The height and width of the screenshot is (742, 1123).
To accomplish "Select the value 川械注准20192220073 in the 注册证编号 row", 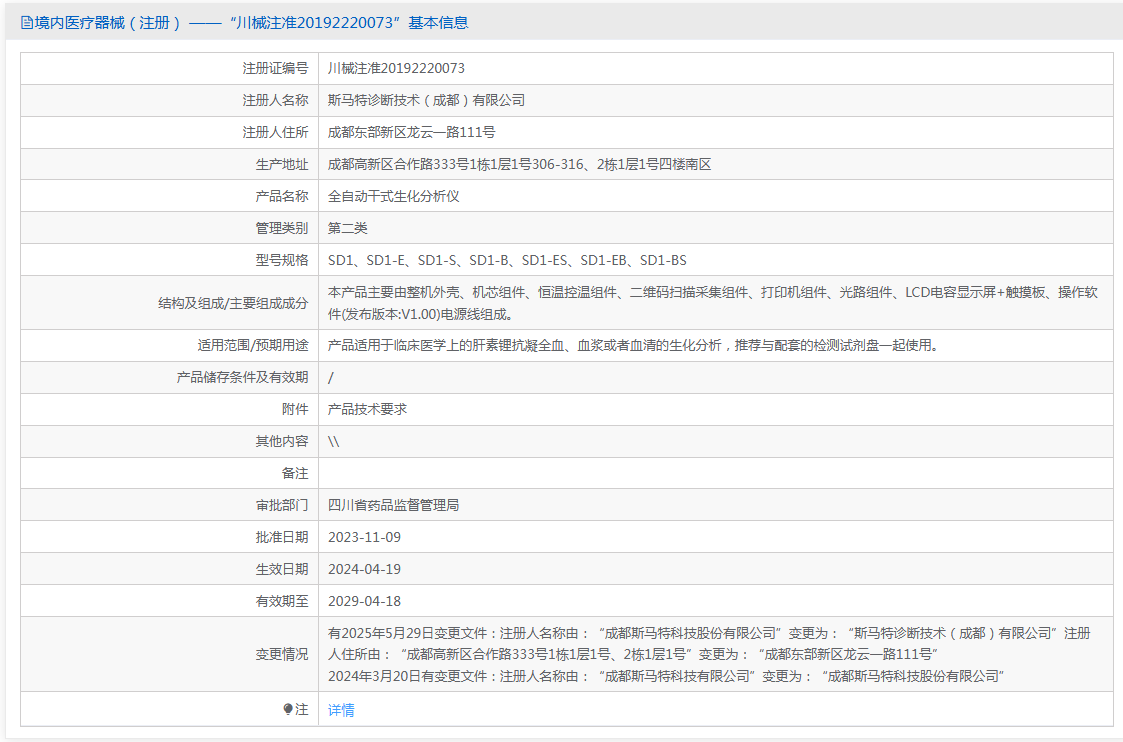I will (396, 68).
